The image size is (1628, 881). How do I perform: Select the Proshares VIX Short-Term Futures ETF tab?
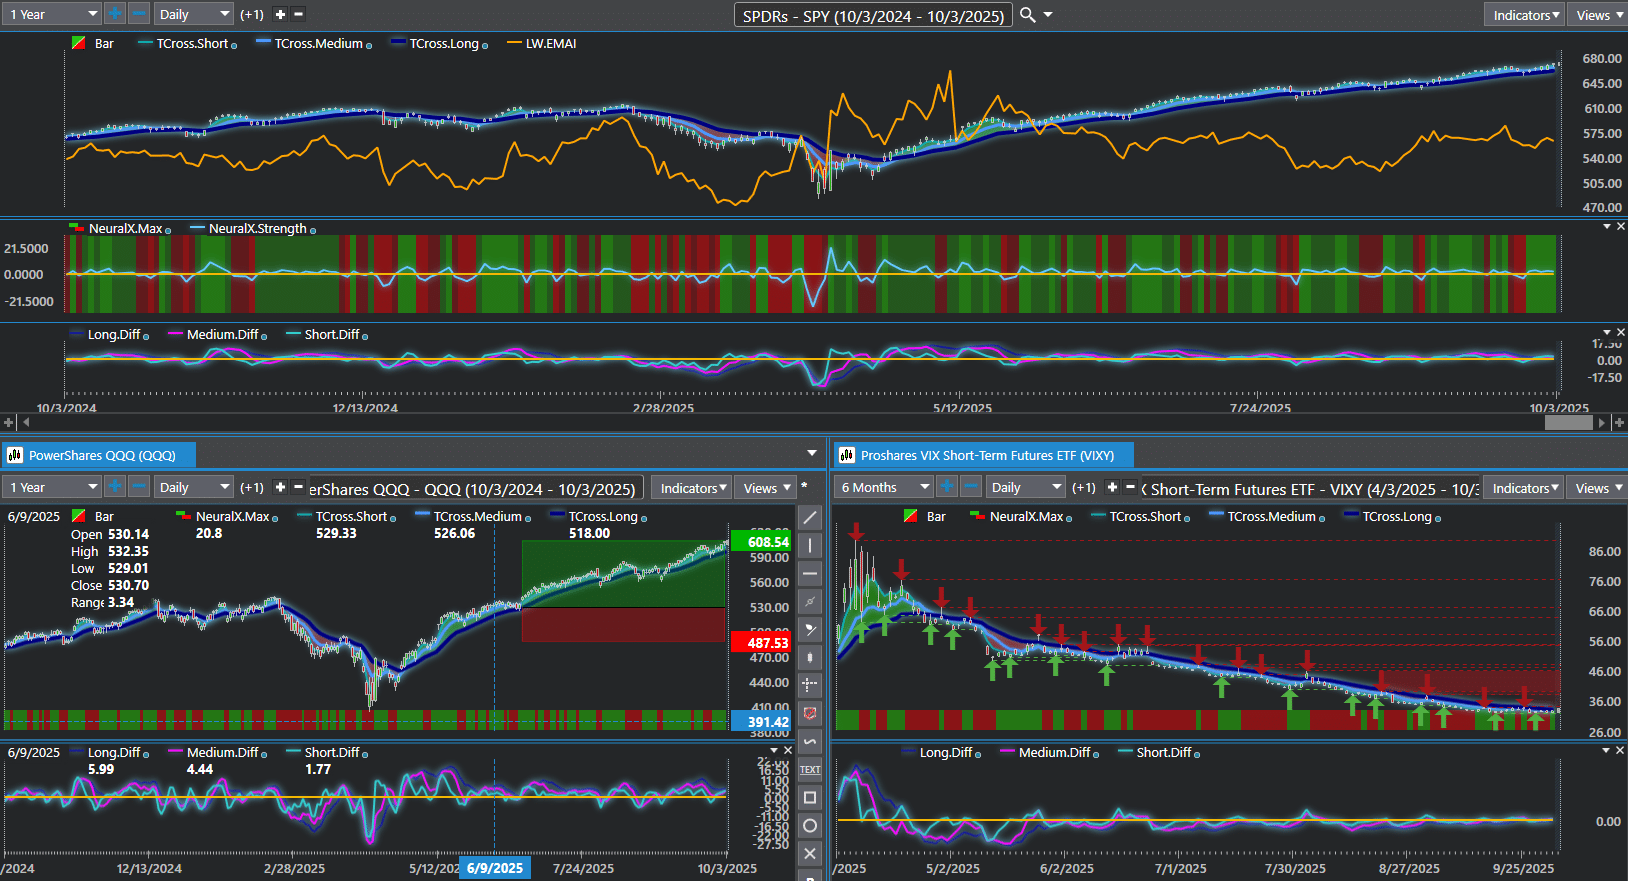click(986, 455)
